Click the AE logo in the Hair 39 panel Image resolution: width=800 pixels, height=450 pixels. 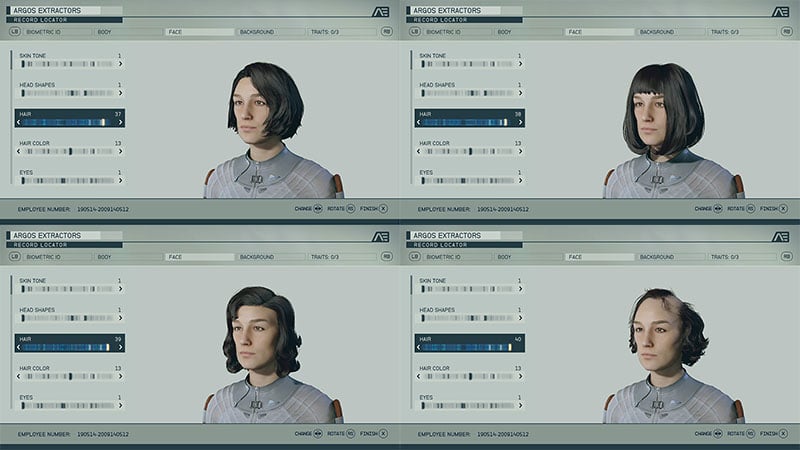[x=381, y=236]
